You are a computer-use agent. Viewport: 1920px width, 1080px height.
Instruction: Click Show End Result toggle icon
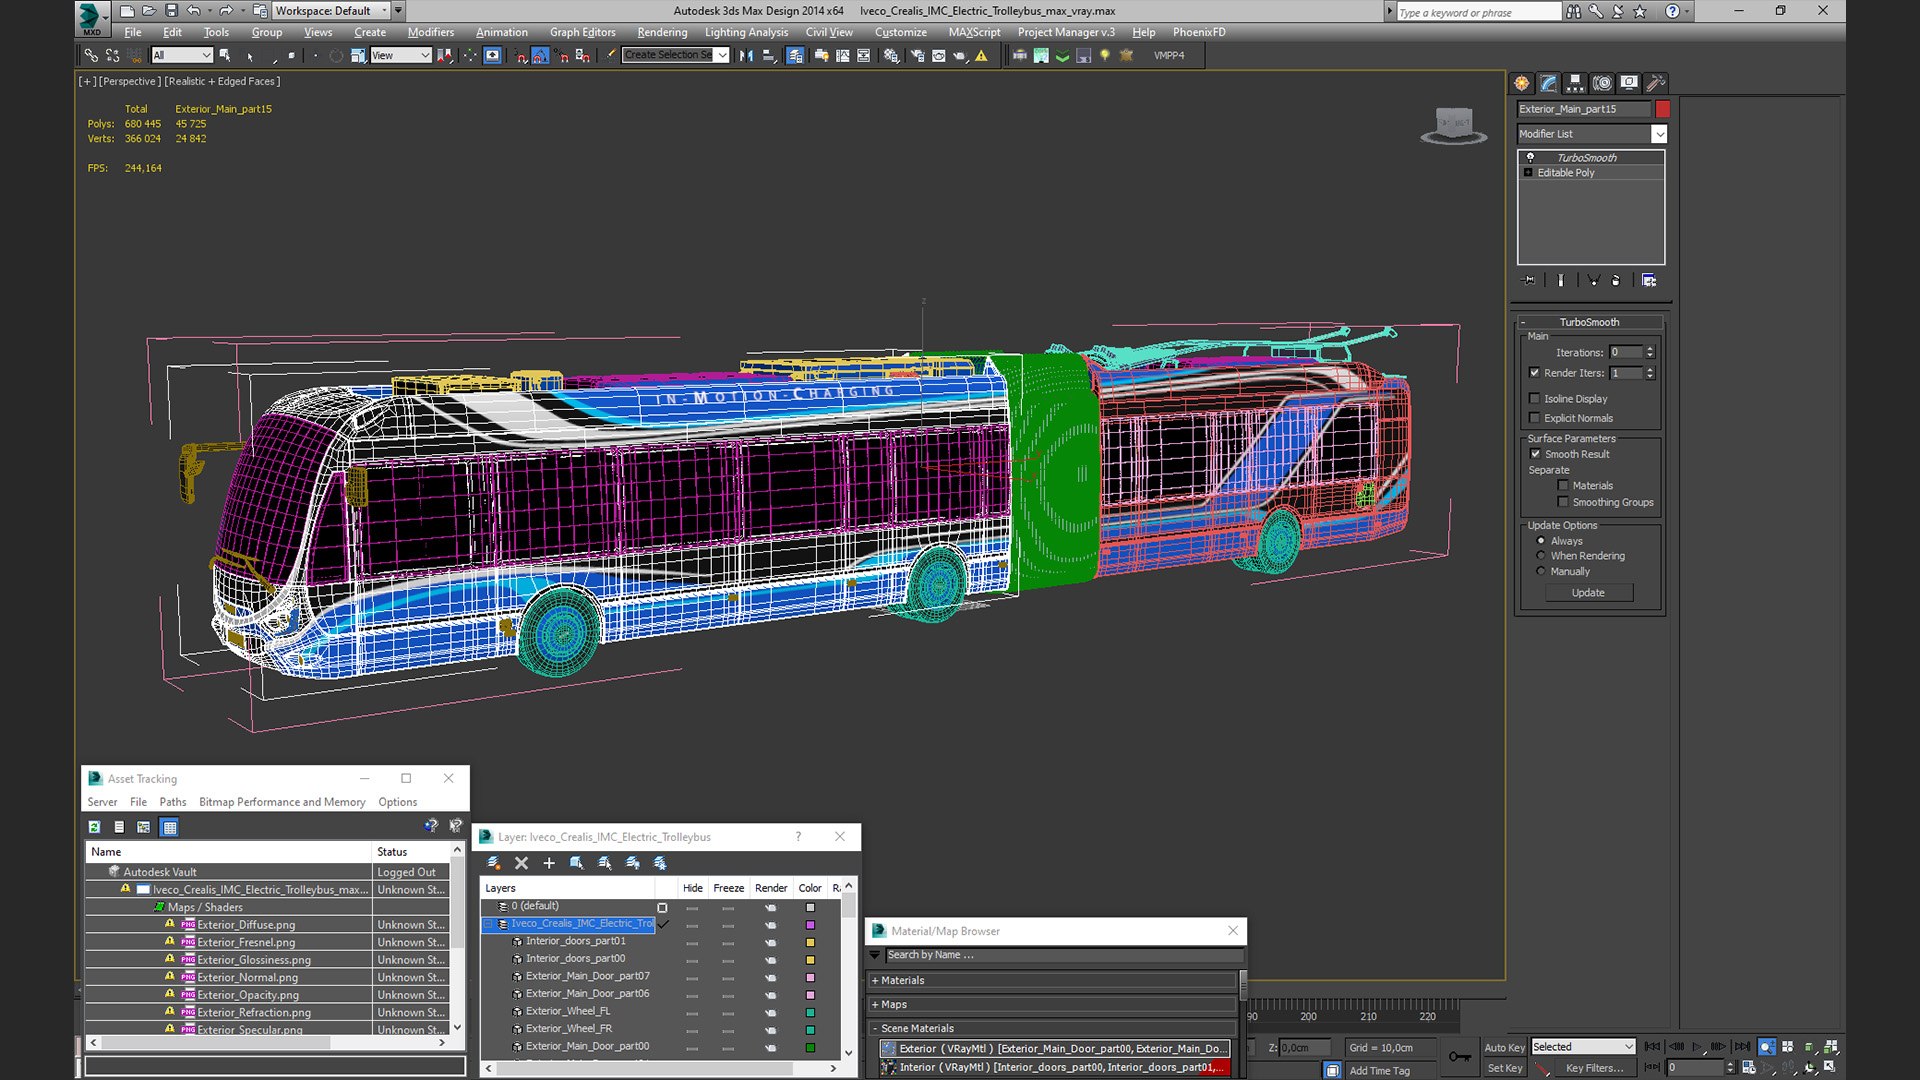tap(1560, 281)
